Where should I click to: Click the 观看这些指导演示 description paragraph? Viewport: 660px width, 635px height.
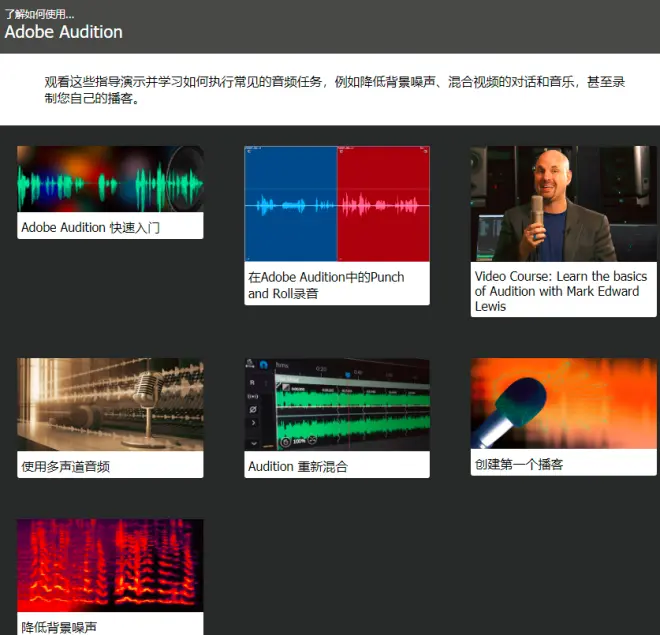[x=335, y=90]
